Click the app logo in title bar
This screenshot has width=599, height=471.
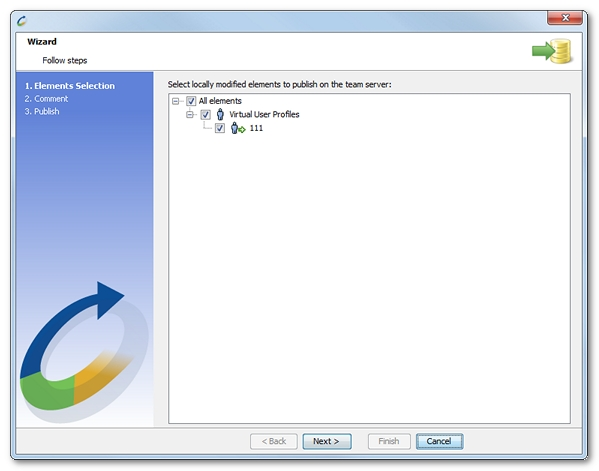tap(22, 20)
